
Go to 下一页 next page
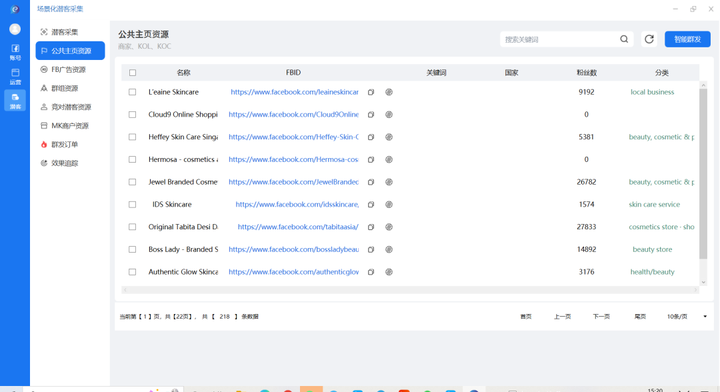click(601, 317)
